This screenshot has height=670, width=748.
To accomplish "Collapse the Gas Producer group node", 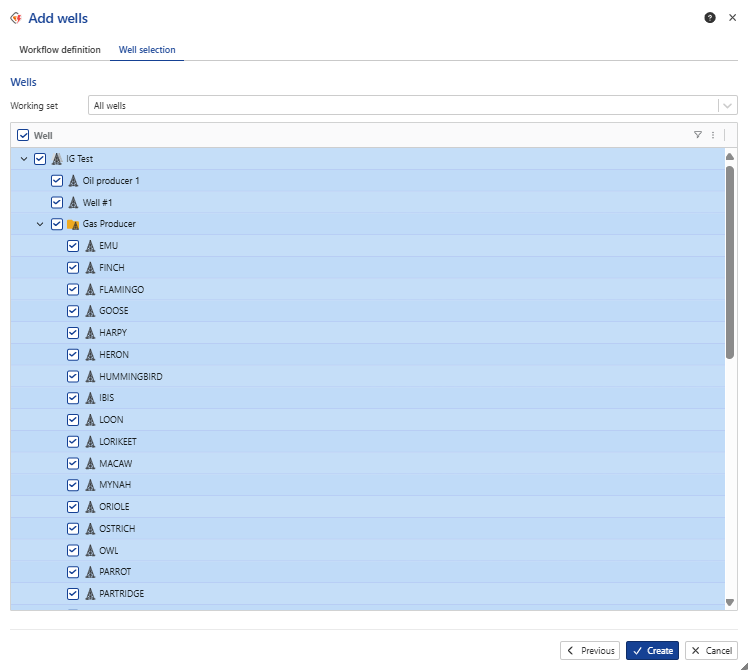I will click(40, 224).
